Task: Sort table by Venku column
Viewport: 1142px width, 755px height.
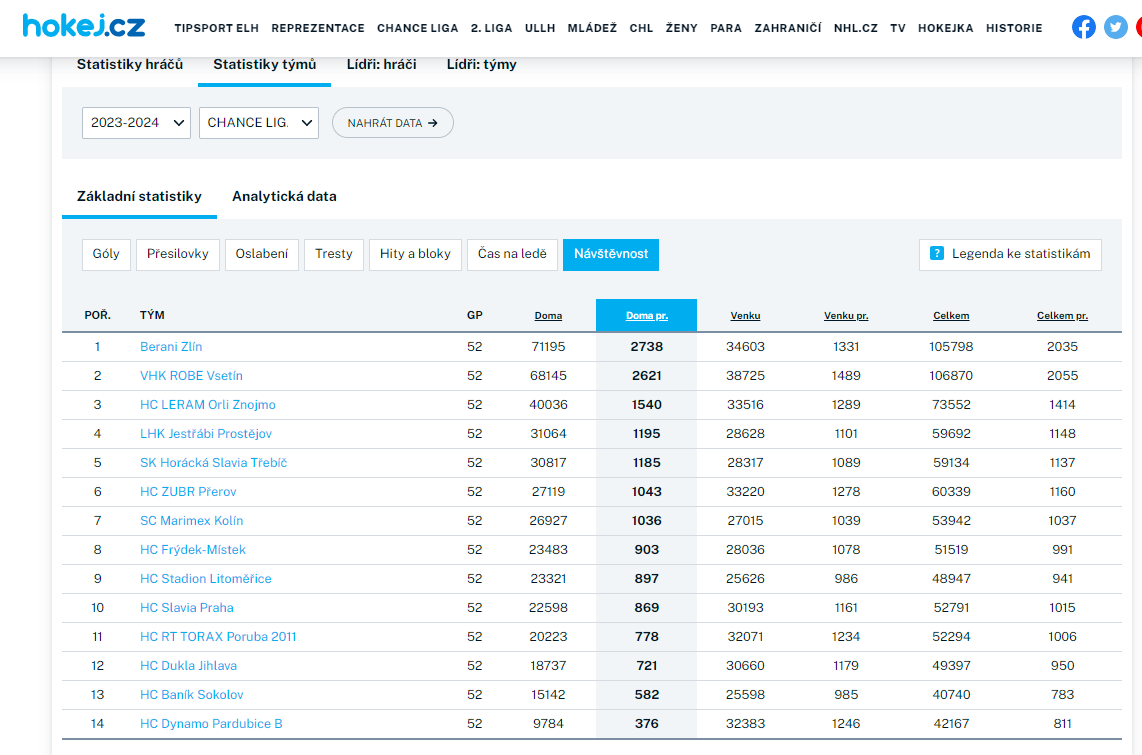Action: click(x=745, y=316)
